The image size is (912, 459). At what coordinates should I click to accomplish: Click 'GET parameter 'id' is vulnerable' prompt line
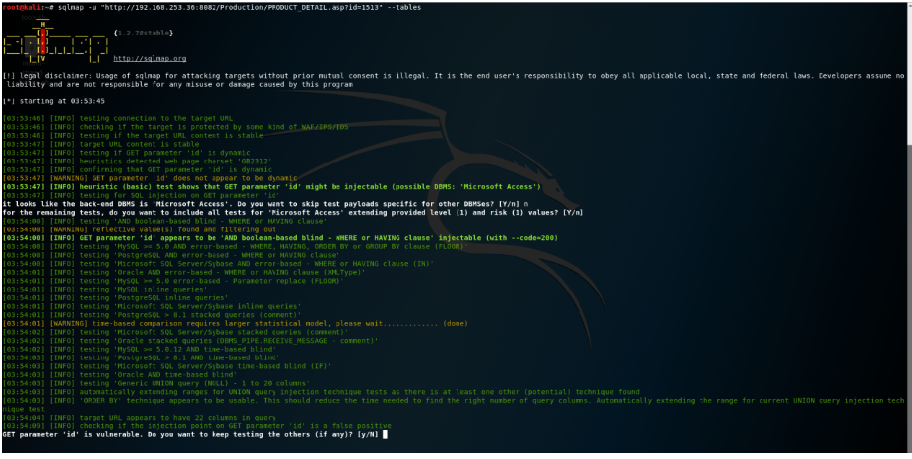tap(190, 435)
